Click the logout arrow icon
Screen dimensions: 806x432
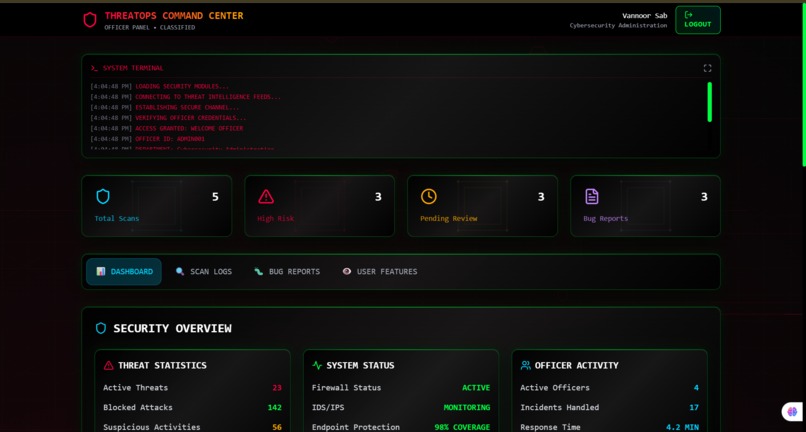click(689, 15)
